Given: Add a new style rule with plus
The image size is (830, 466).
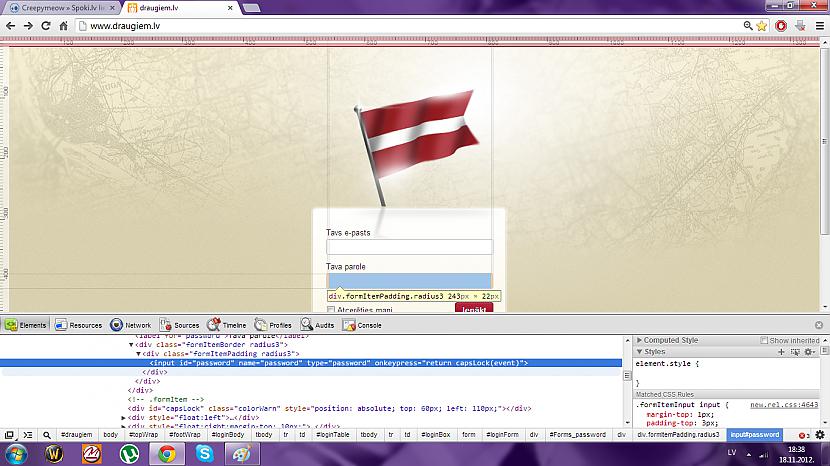Looking at the screenshot, I should coord(781,352).
